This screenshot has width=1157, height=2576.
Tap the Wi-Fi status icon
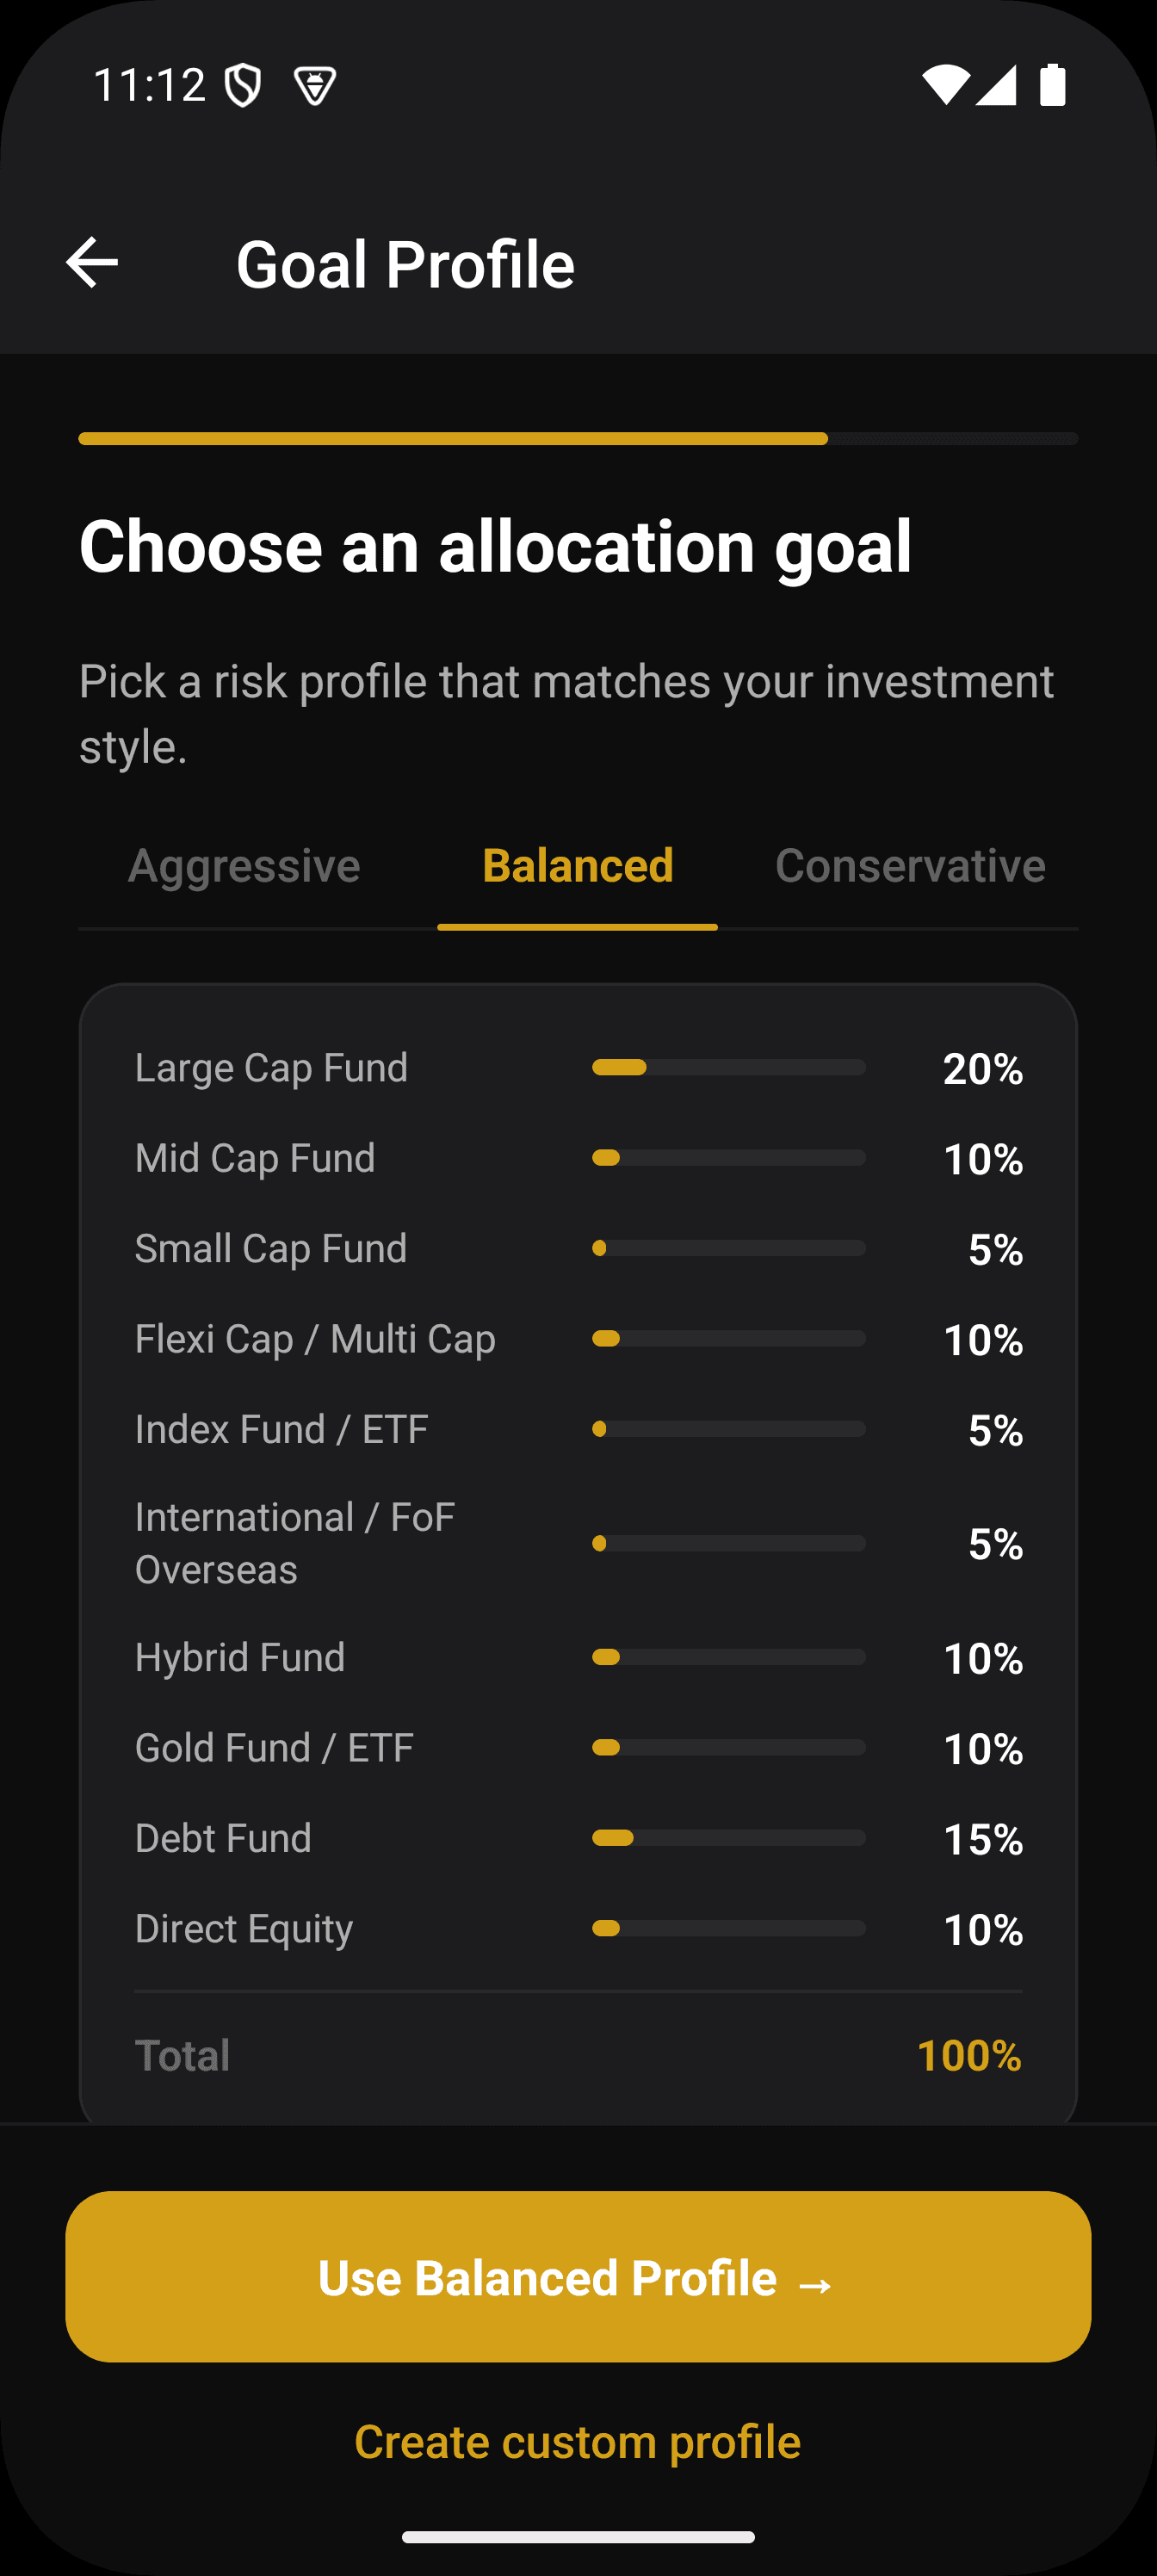945,84
